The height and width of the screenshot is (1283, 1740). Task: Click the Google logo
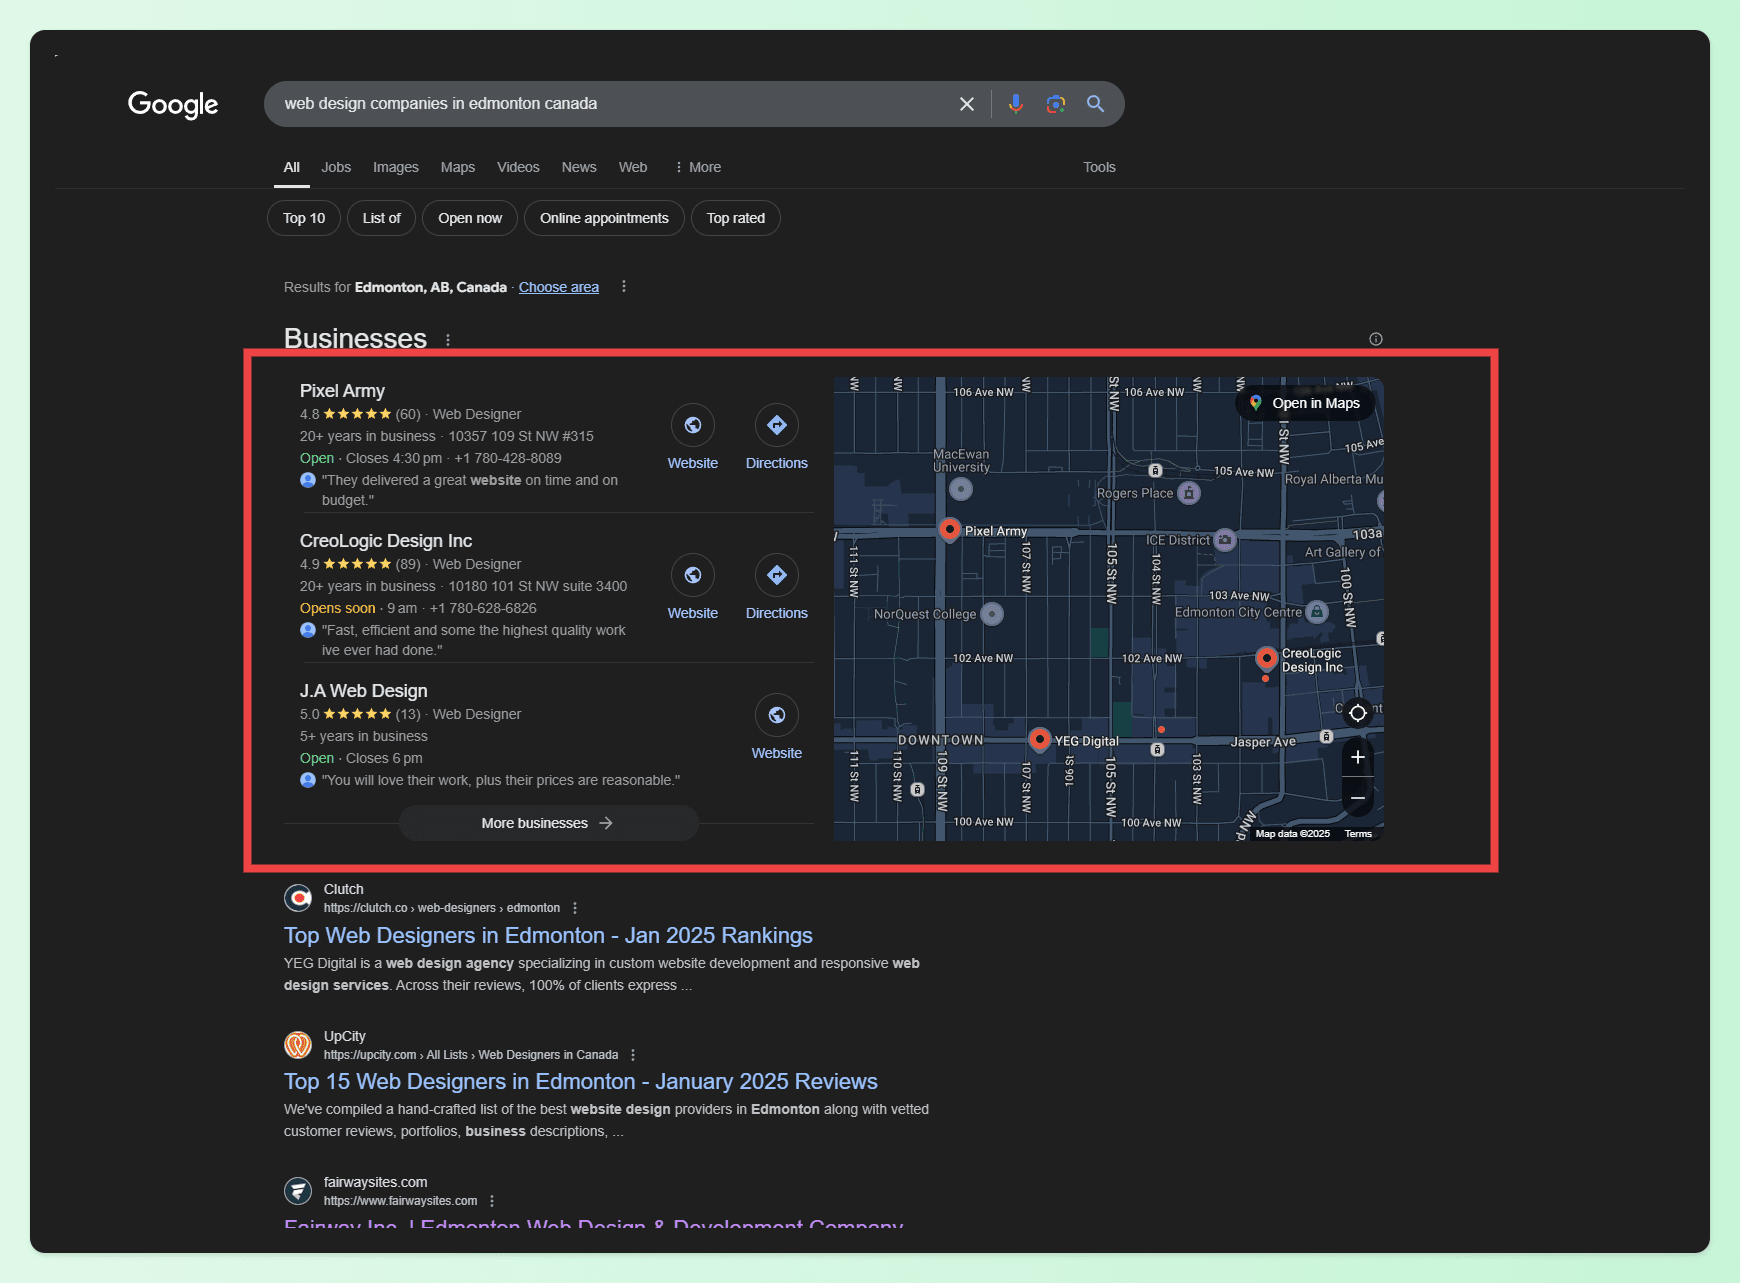point(173,104)
